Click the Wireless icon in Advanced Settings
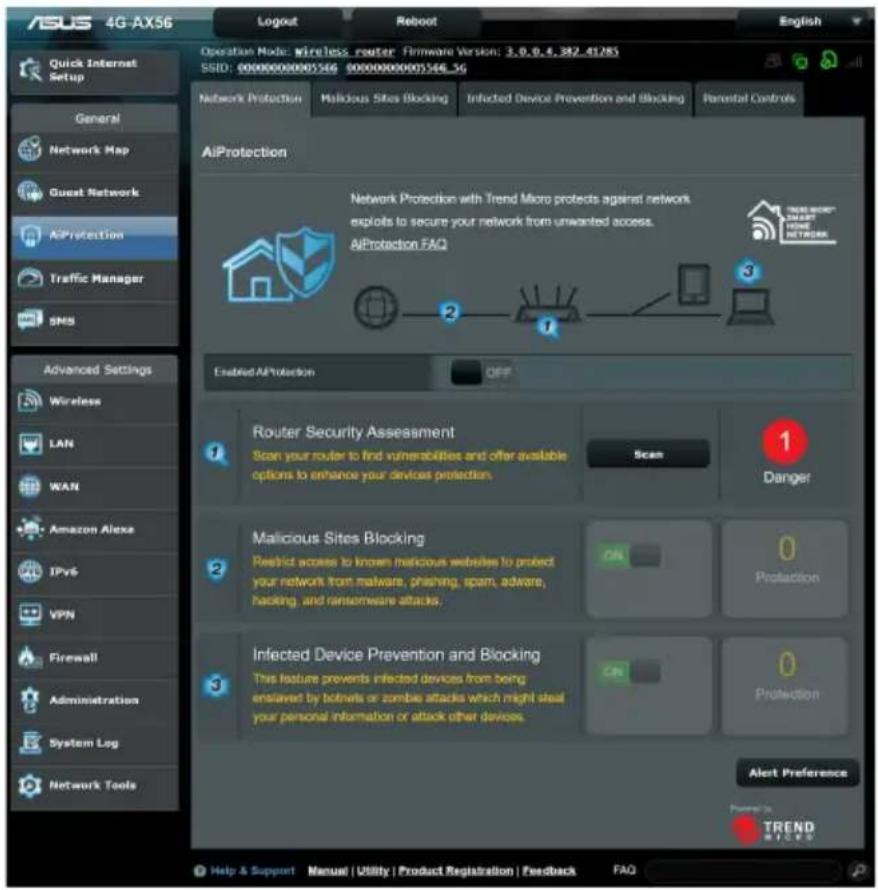Image resolution: width=878 pixels, height=890 pixels. [x=30, y=401]
